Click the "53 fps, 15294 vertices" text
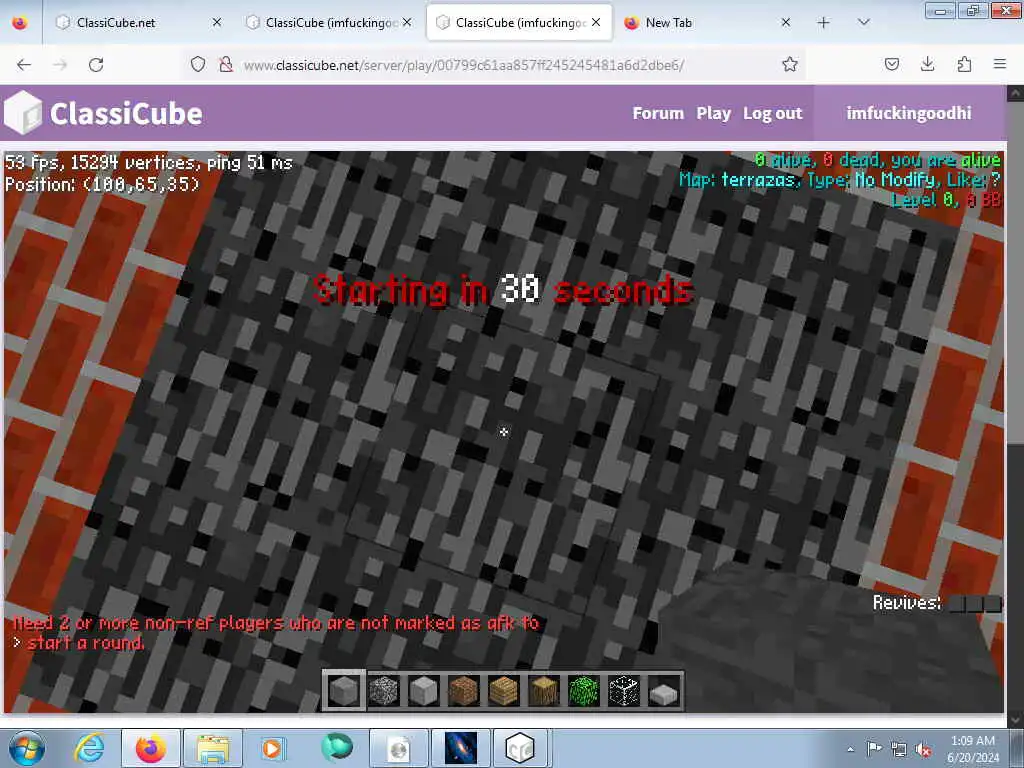1024x768 pixels. click(x=103, y=162)
